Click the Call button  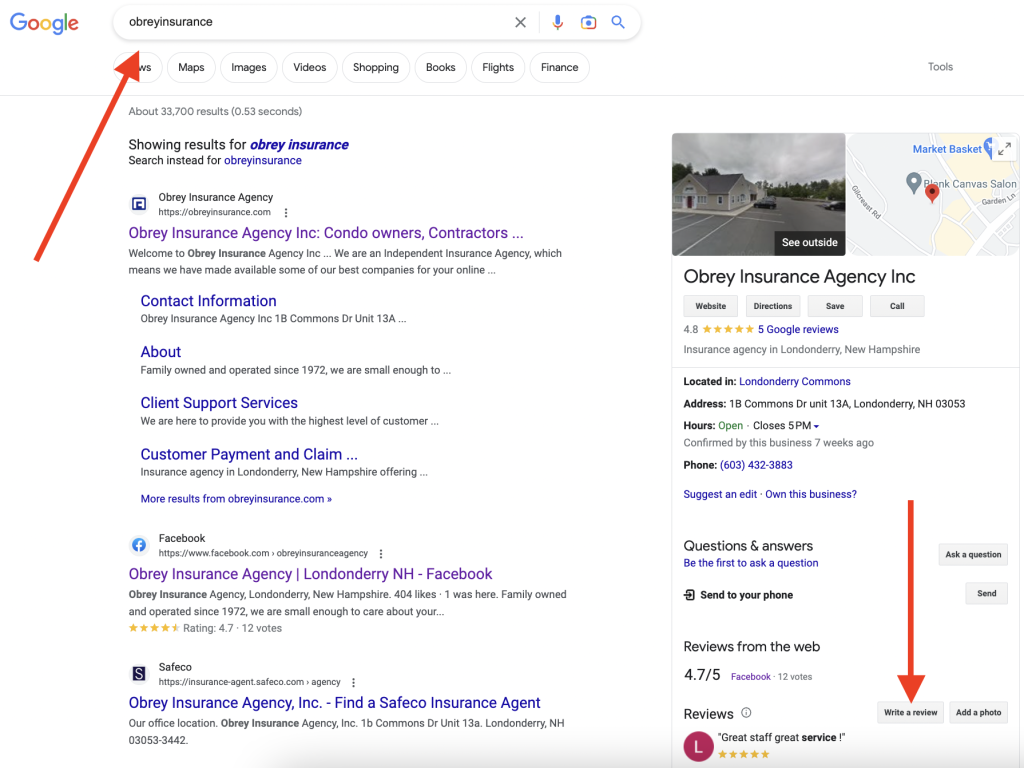coord(897,306)
